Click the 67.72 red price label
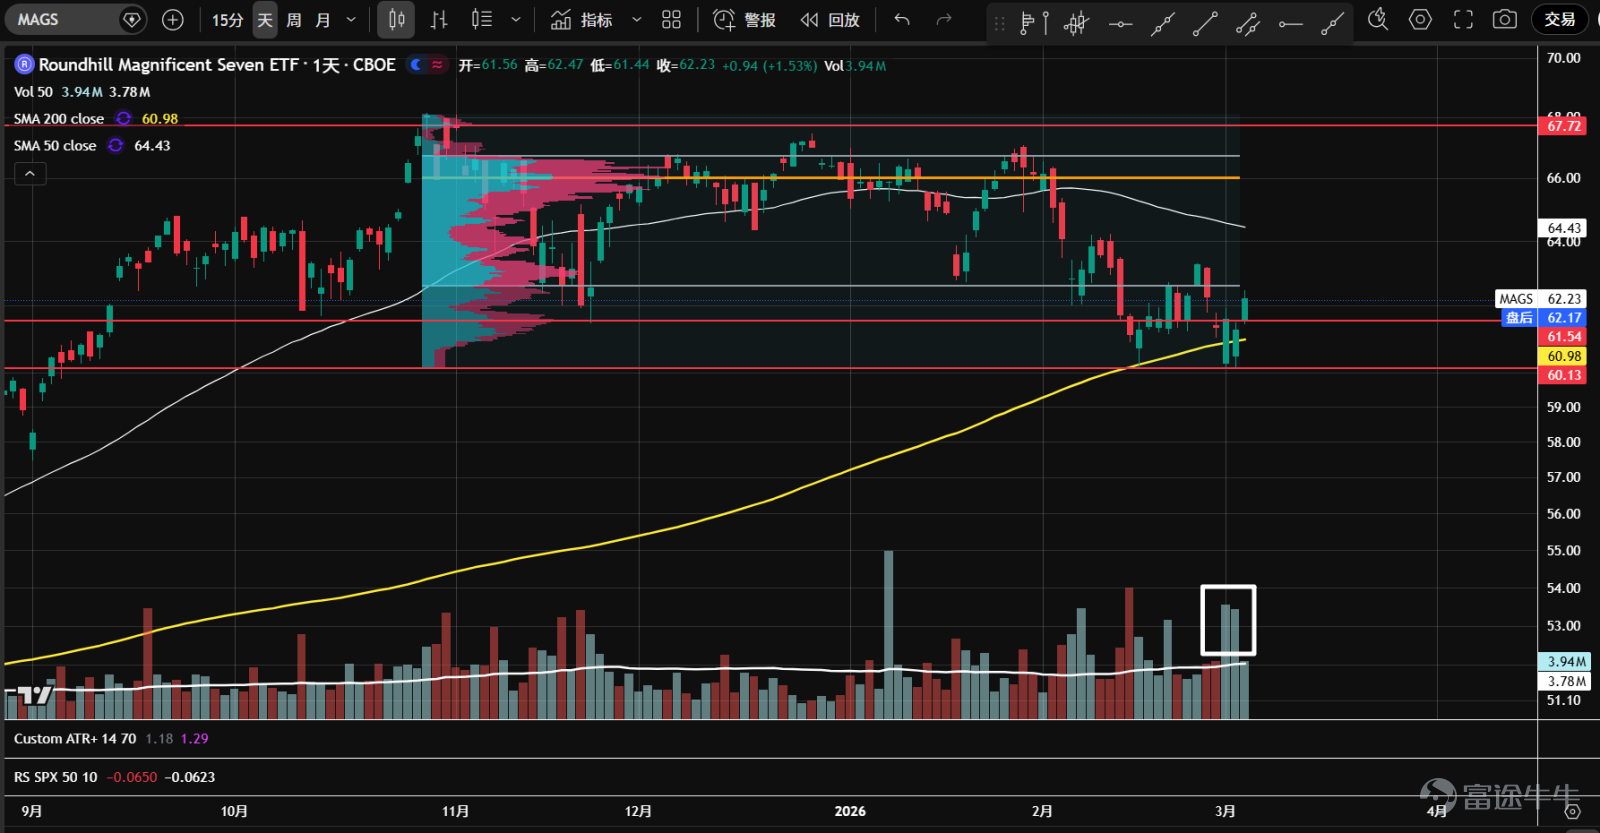 tap(1564, 126)
